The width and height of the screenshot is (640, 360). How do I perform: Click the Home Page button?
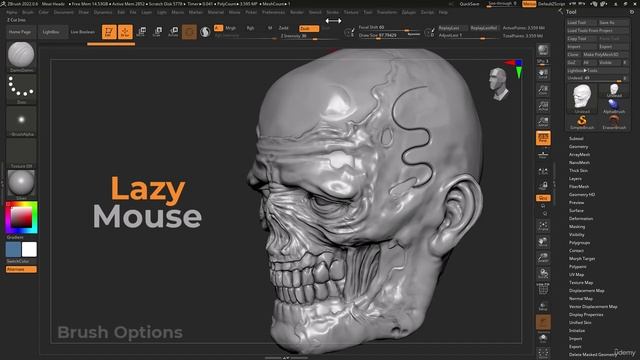click(x=20, y=32)
